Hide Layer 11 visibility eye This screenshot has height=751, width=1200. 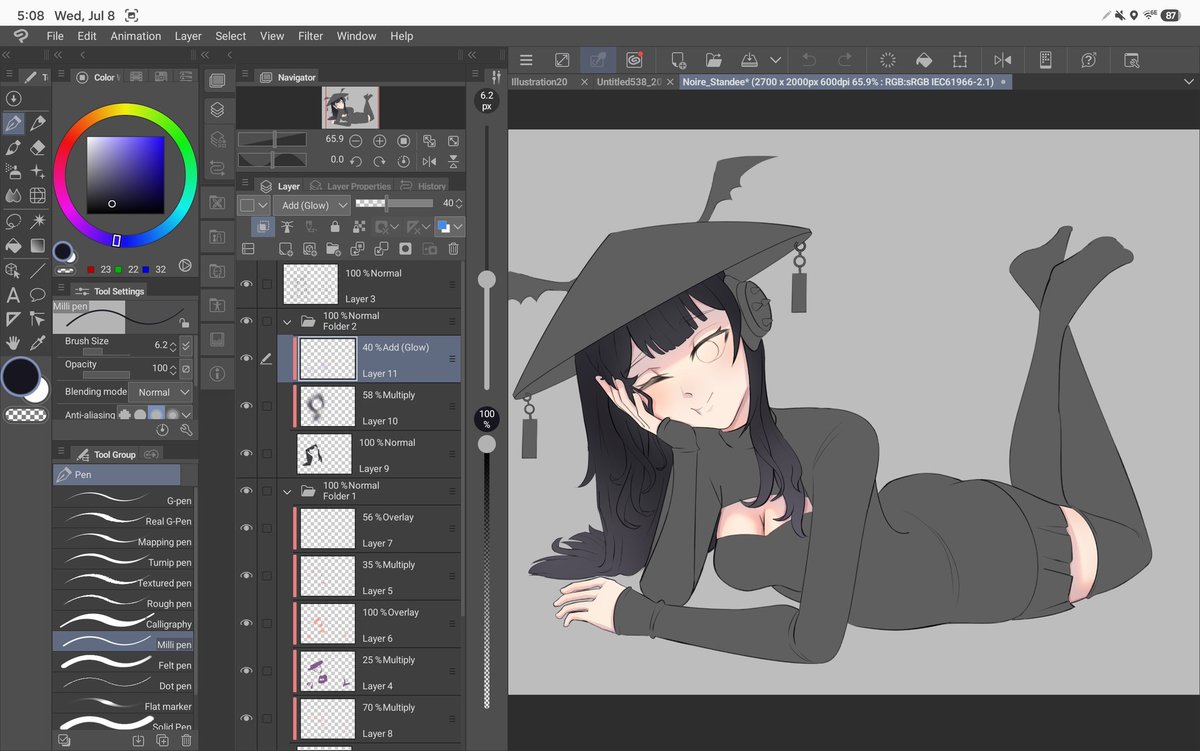click(247, 358)
